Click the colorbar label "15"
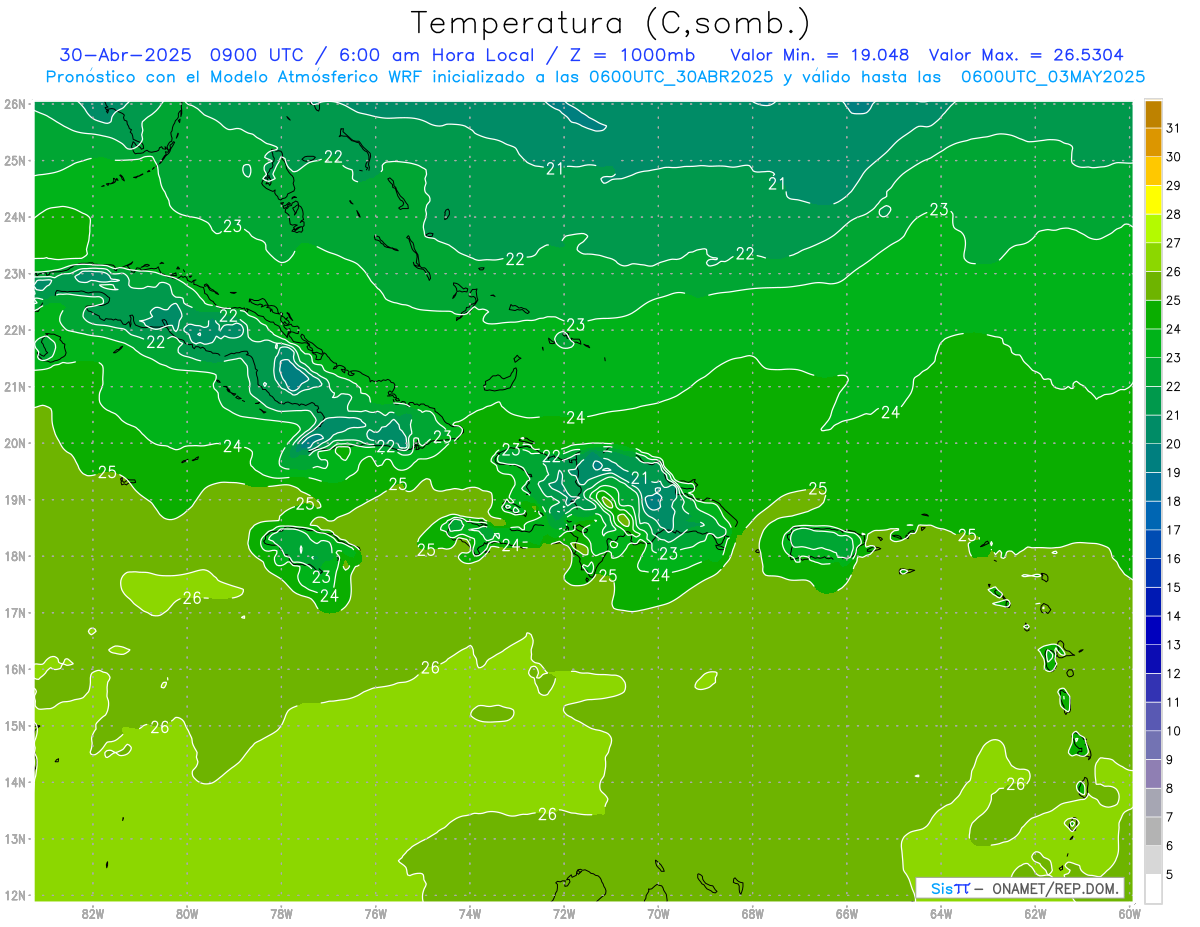This screenshot has height=927, width=1200. pyautogui.click(x=1174, y=587)
